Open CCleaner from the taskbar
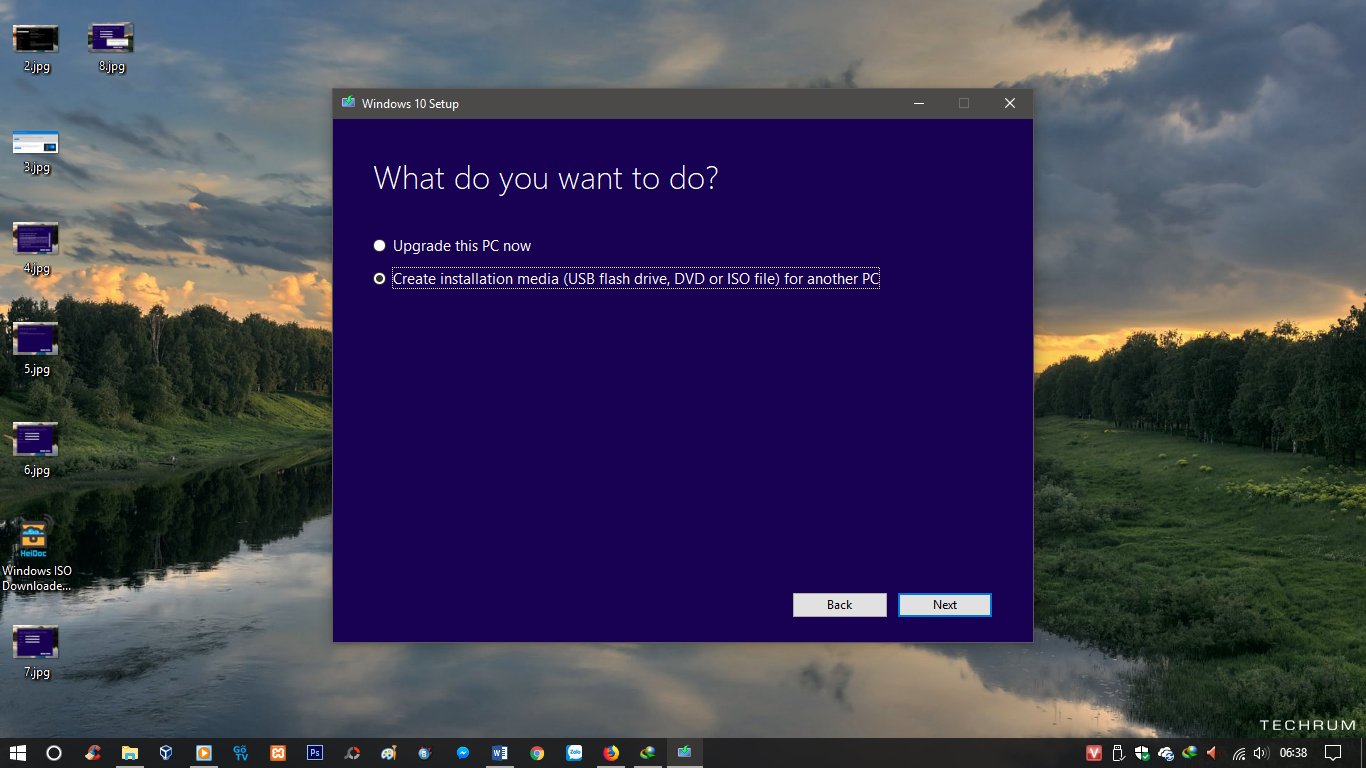The image size is (1366, 768). [x=92, y=753]
